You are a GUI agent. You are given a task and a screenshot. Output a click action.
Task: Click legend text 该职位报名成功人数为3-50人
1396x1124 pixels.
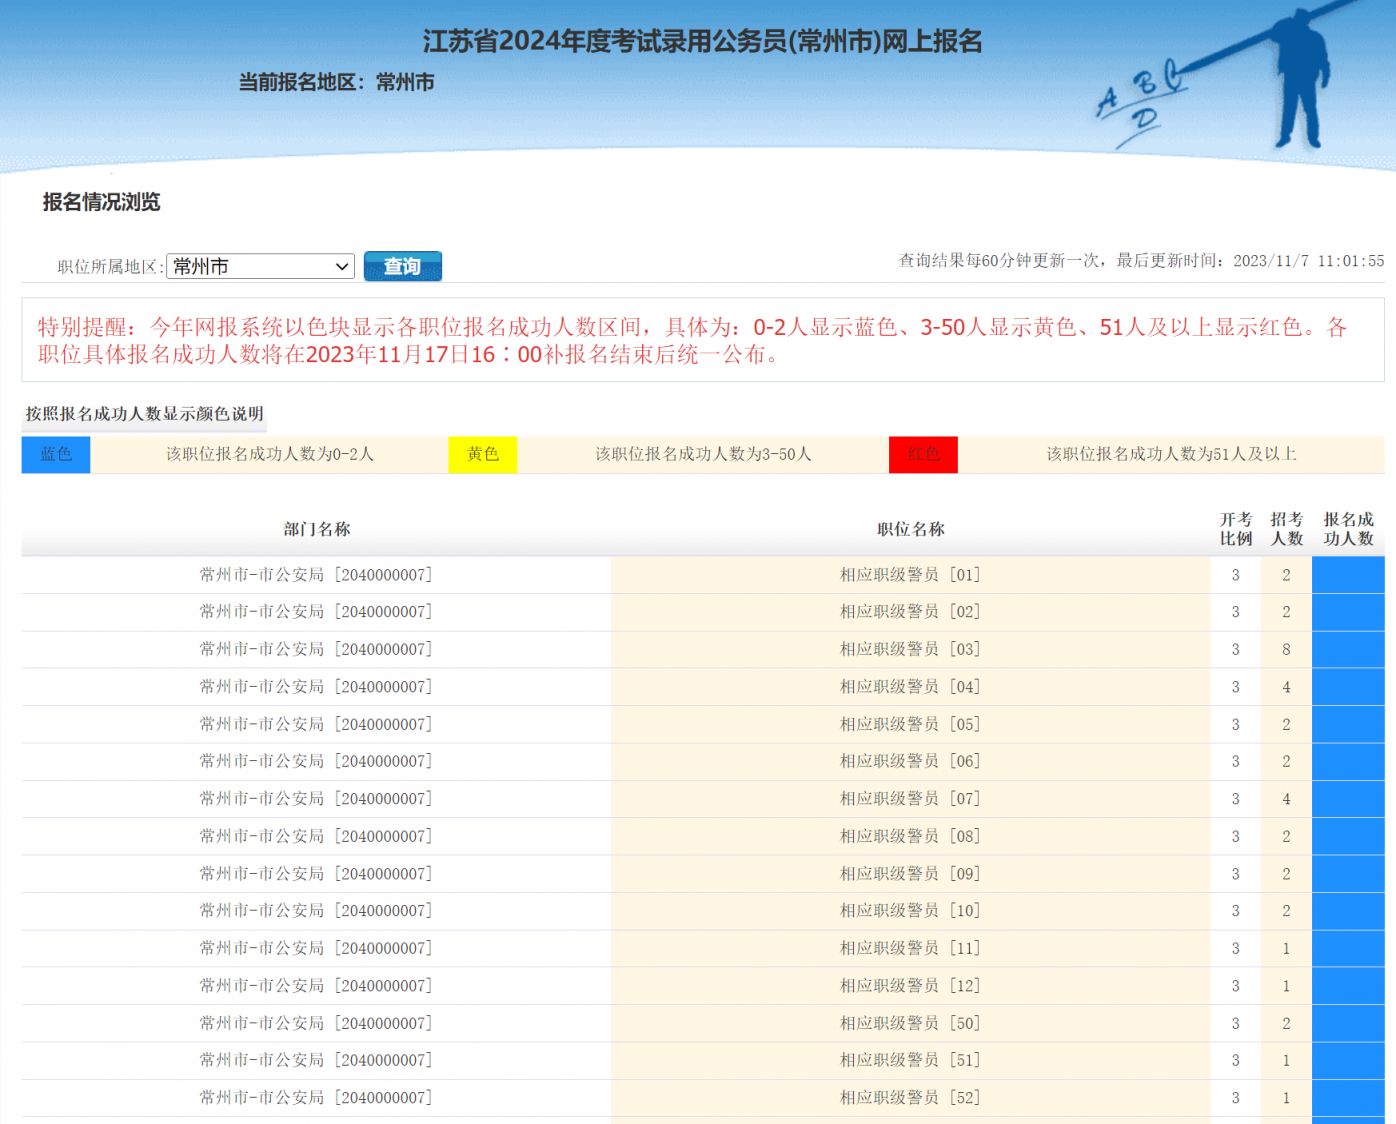[x=703, y=454]
